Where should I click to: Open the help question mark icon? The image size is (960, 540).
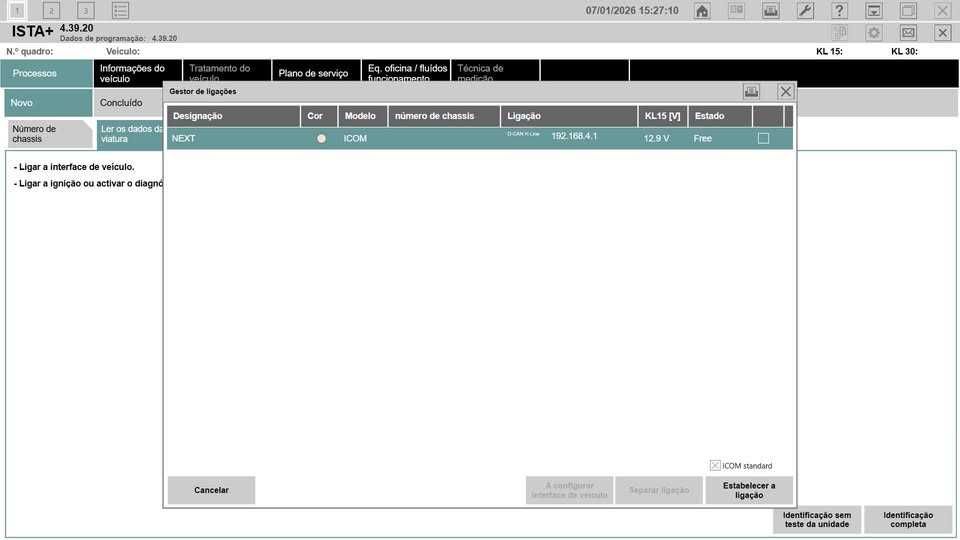pos(839,10)
